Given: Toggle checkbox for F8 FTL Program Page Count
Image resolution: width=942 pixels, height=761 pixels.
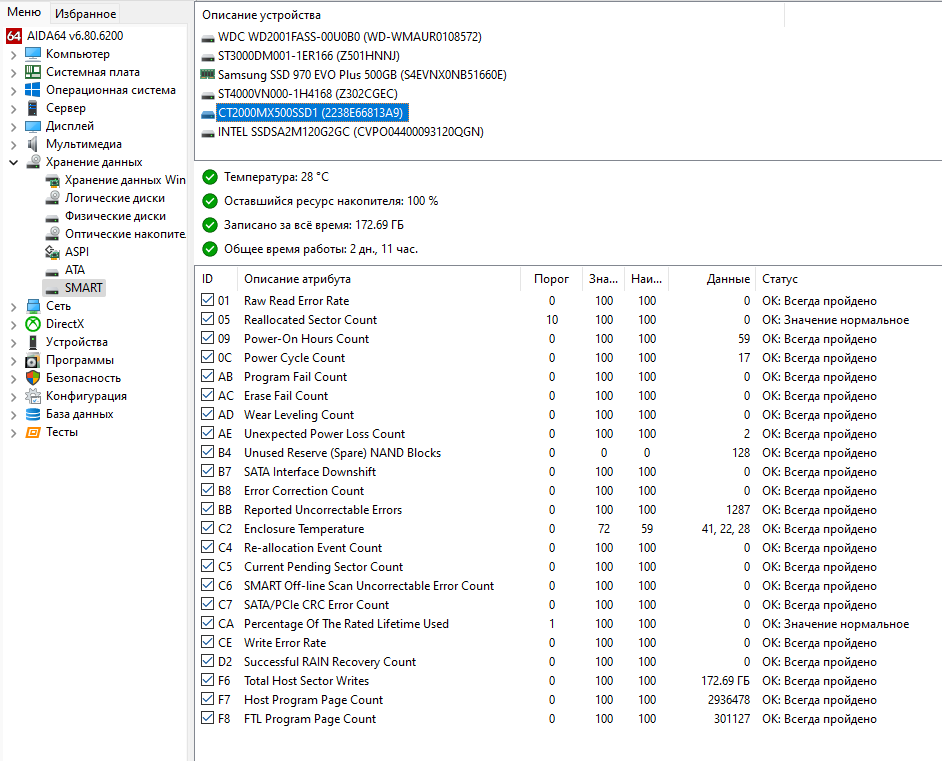Looking at the screenshot, I should point(207,718).
